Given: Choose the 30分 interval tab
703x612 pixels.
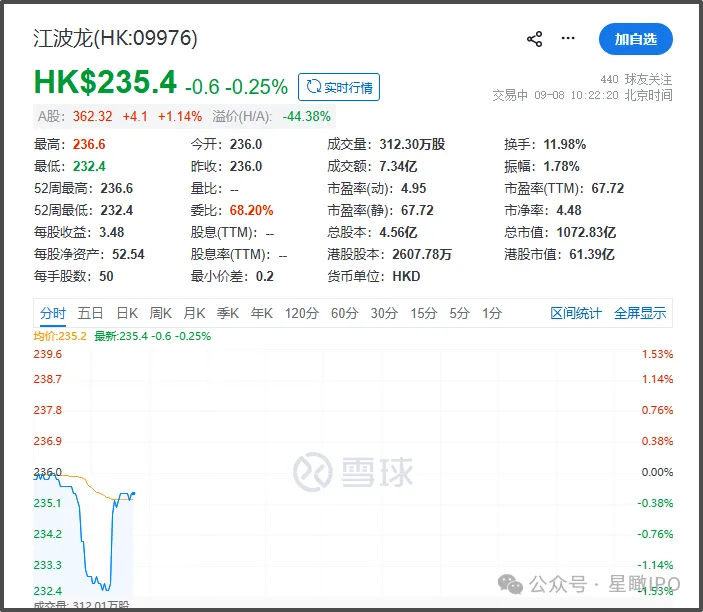Looking at the screenshot, I should pyautogui.click(x=384, y=313).
